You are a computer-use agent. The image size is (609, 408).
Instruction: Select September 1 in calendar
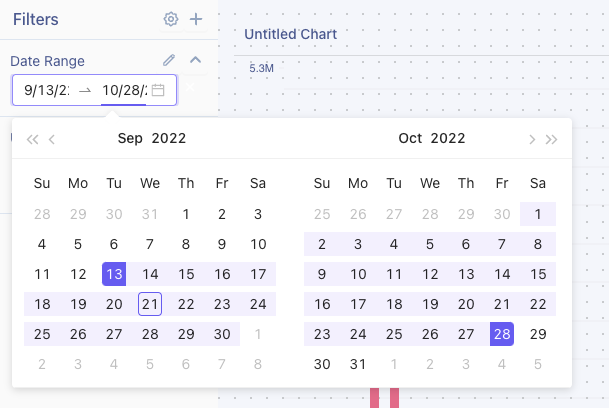186,214
